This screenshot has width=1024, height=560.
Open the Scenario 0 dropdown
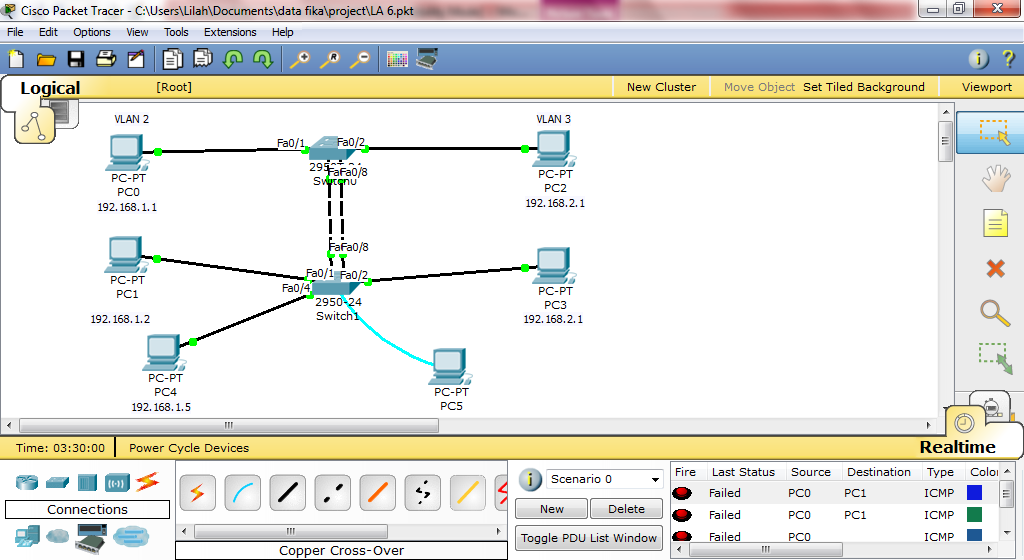[605, 479]
